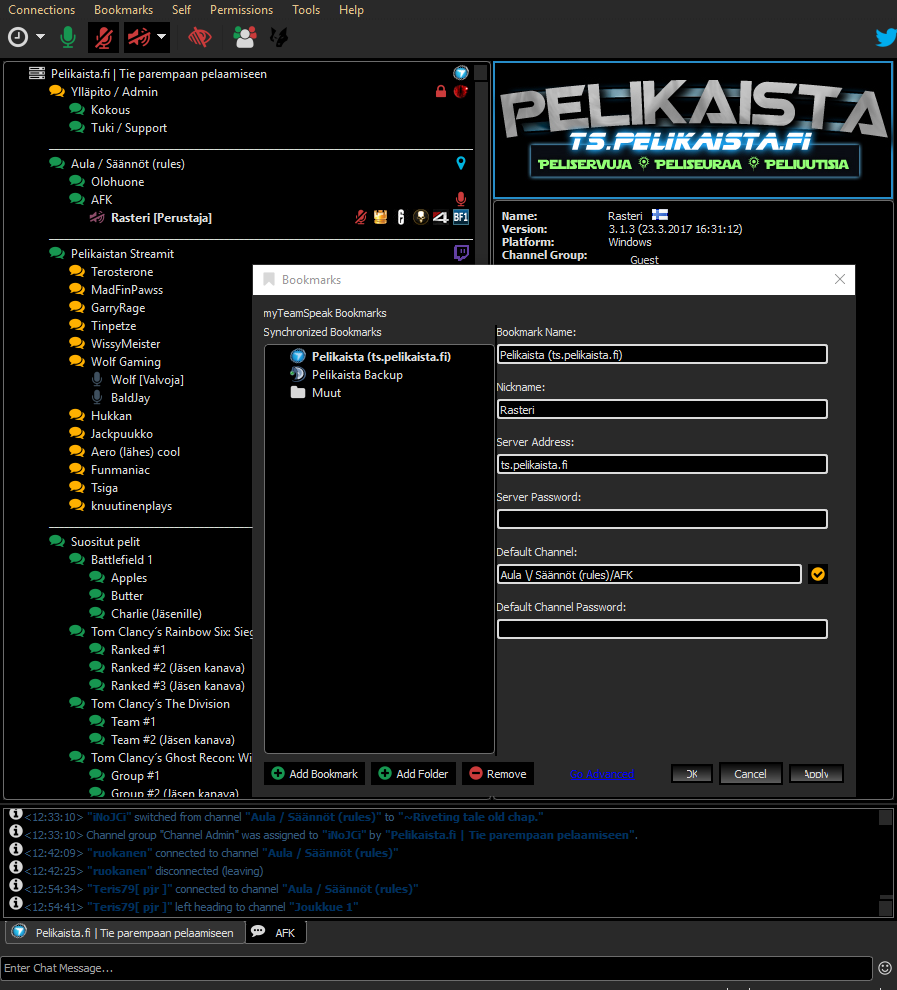Click OK in Bookmarks dialog

pos(692,774)
